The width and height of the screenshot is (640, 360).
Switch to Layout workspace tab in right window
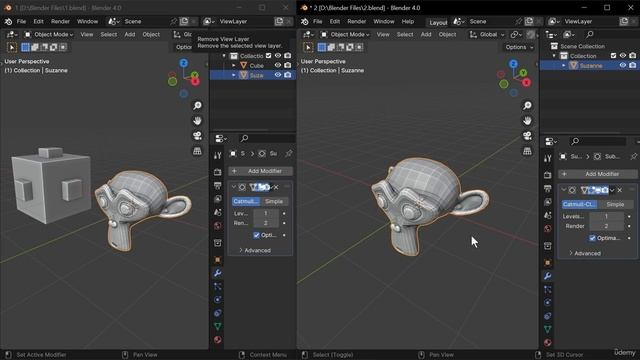pyautogui.click(x=438, y=22)
